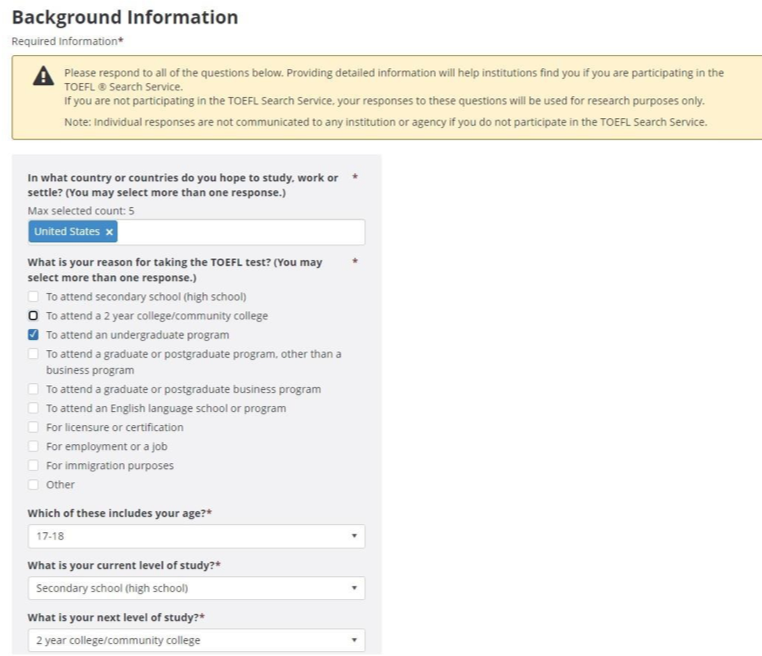Expand the current level of study dropdown
Viewport: 762px width, 656px height.
point(196,588)
